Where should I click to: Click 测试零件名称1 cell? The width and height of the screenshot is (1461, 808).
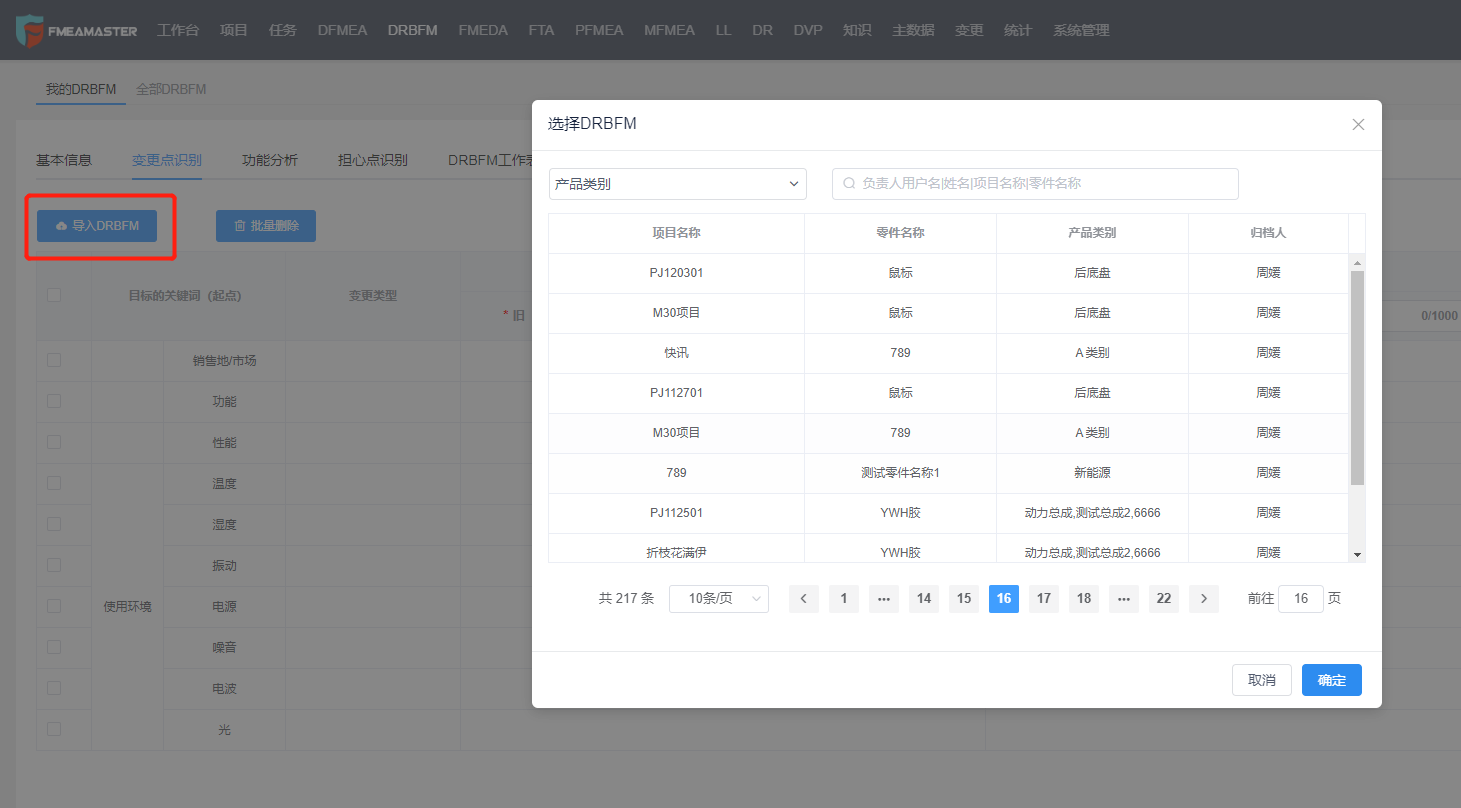tap(900, 473)
